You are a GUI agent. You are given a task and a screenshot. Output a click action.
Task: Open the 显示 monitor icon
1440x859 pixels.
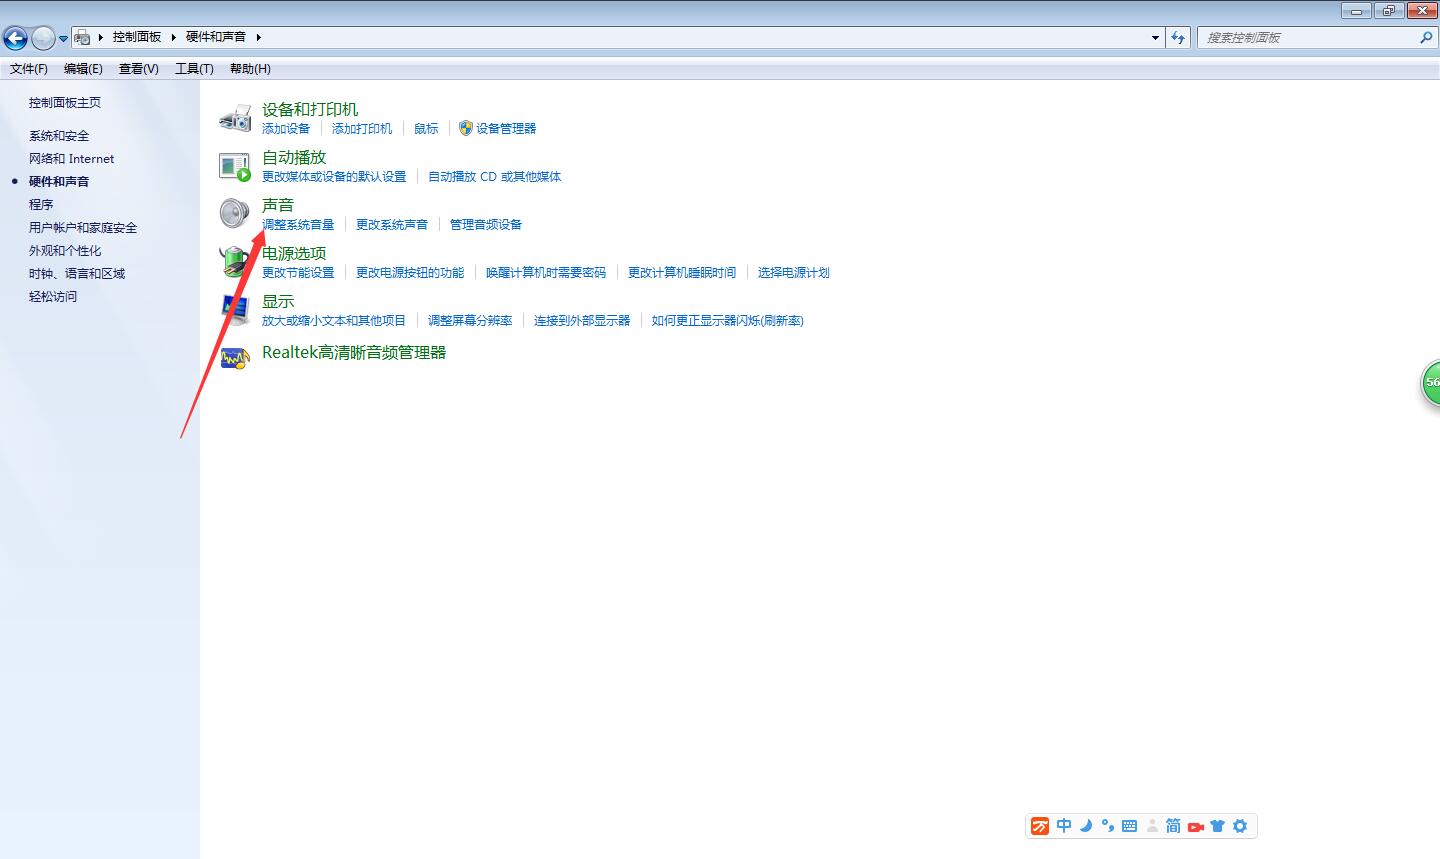(235, 310)
